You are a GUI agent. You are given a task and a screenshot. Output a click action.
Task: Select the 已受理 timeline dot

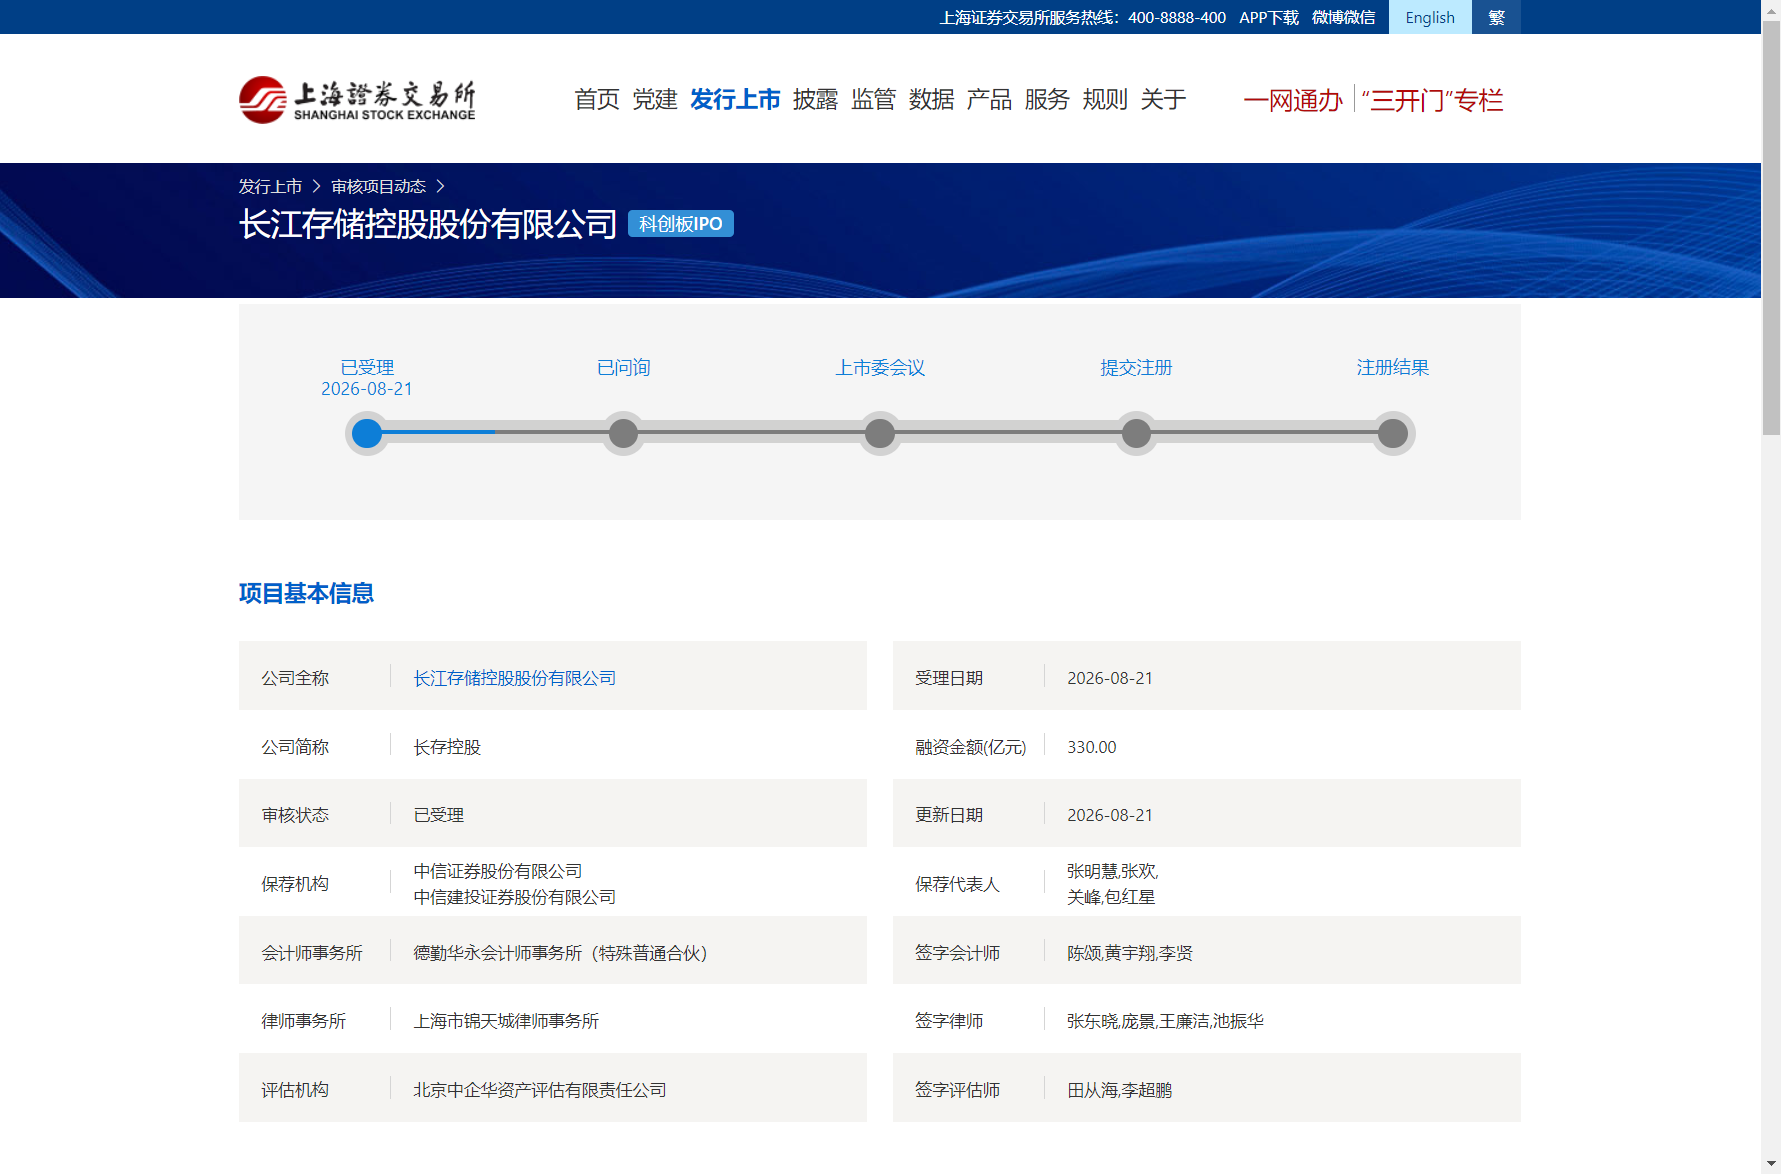coord(367,434)
